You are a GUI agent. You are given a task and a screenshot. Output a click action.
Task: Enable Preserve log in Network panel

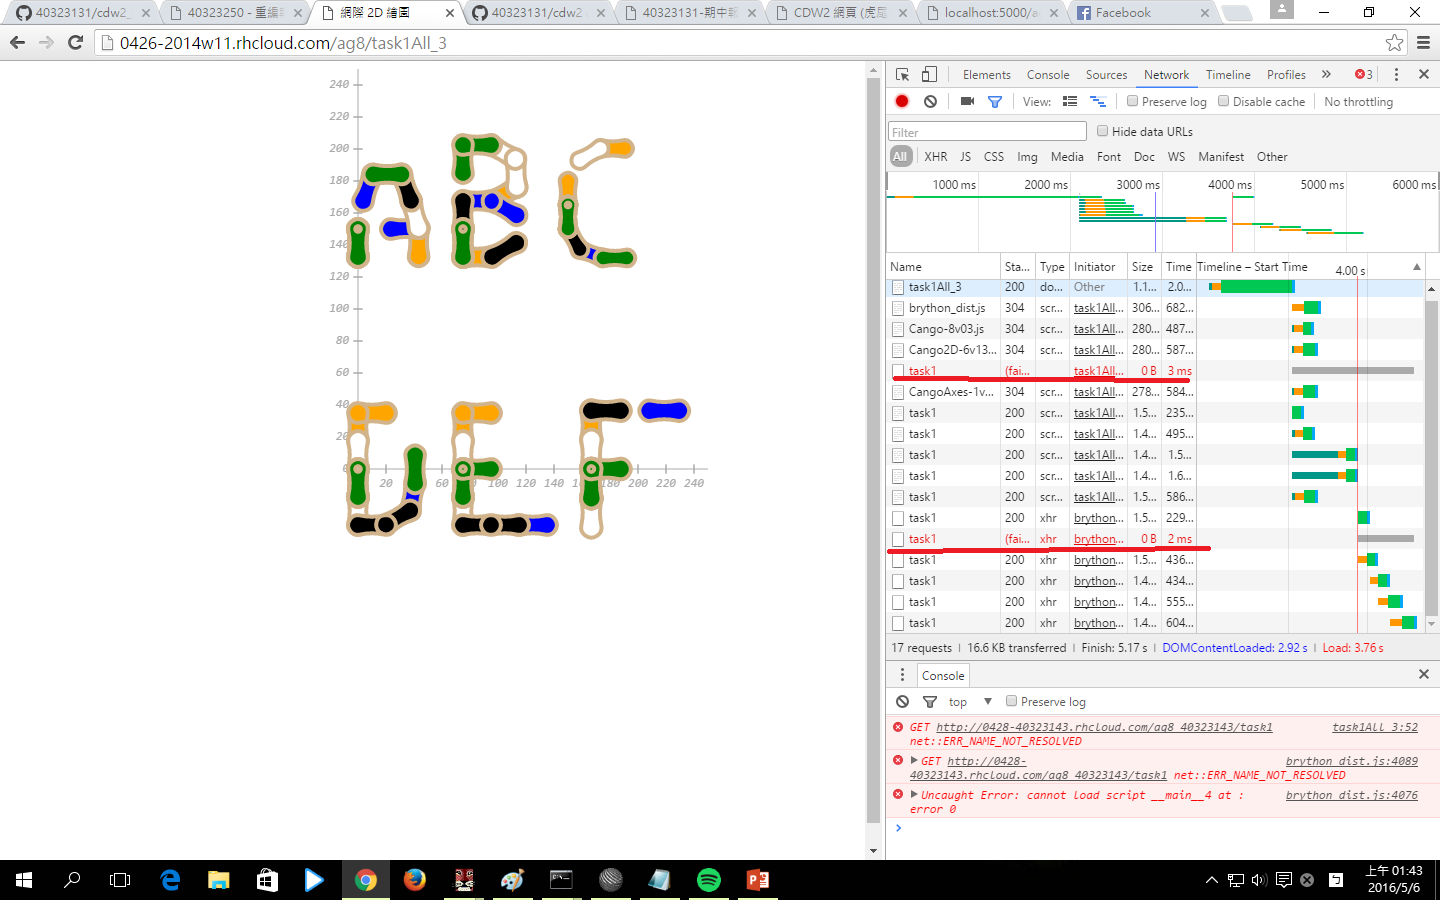1133,101
